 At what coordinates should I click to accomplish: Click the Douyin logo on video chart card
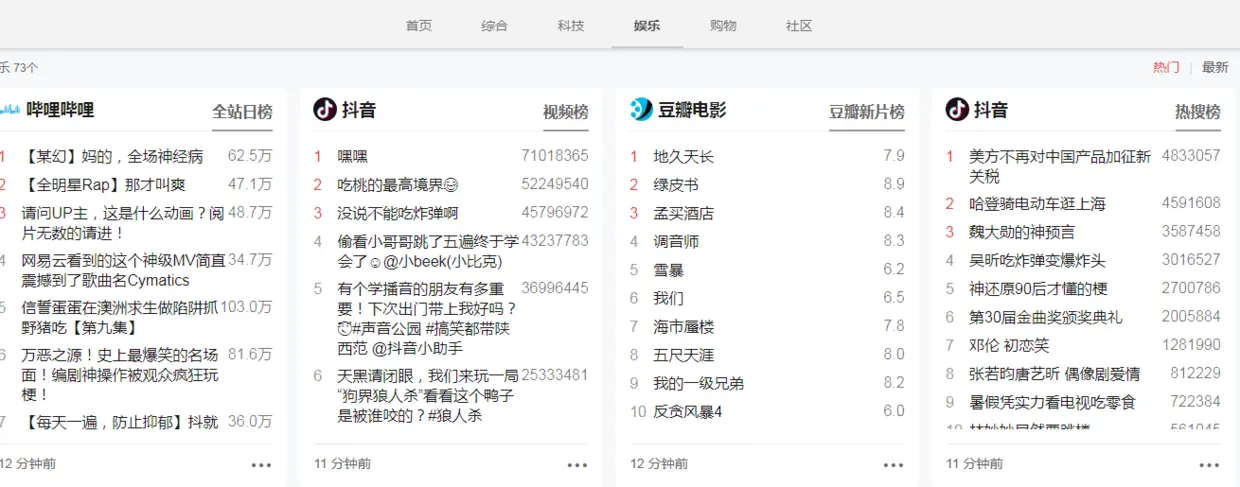pyautogui.click(x=325, y=110)
